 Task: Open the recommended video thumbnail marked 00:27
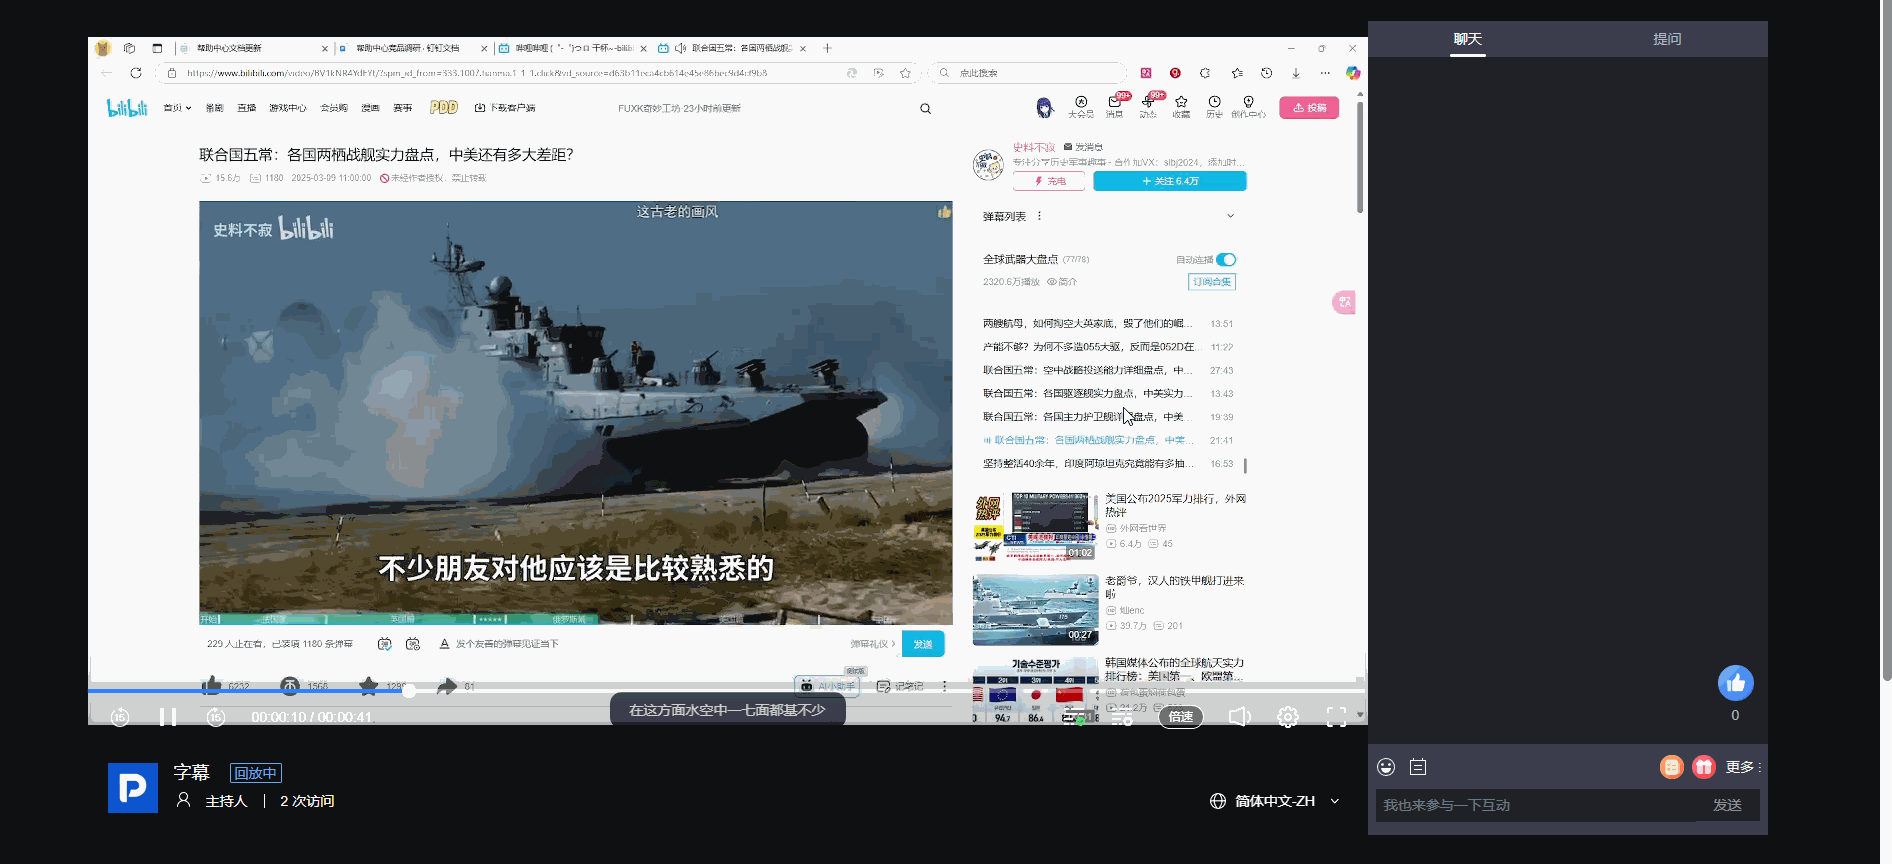coord(1035,609)
